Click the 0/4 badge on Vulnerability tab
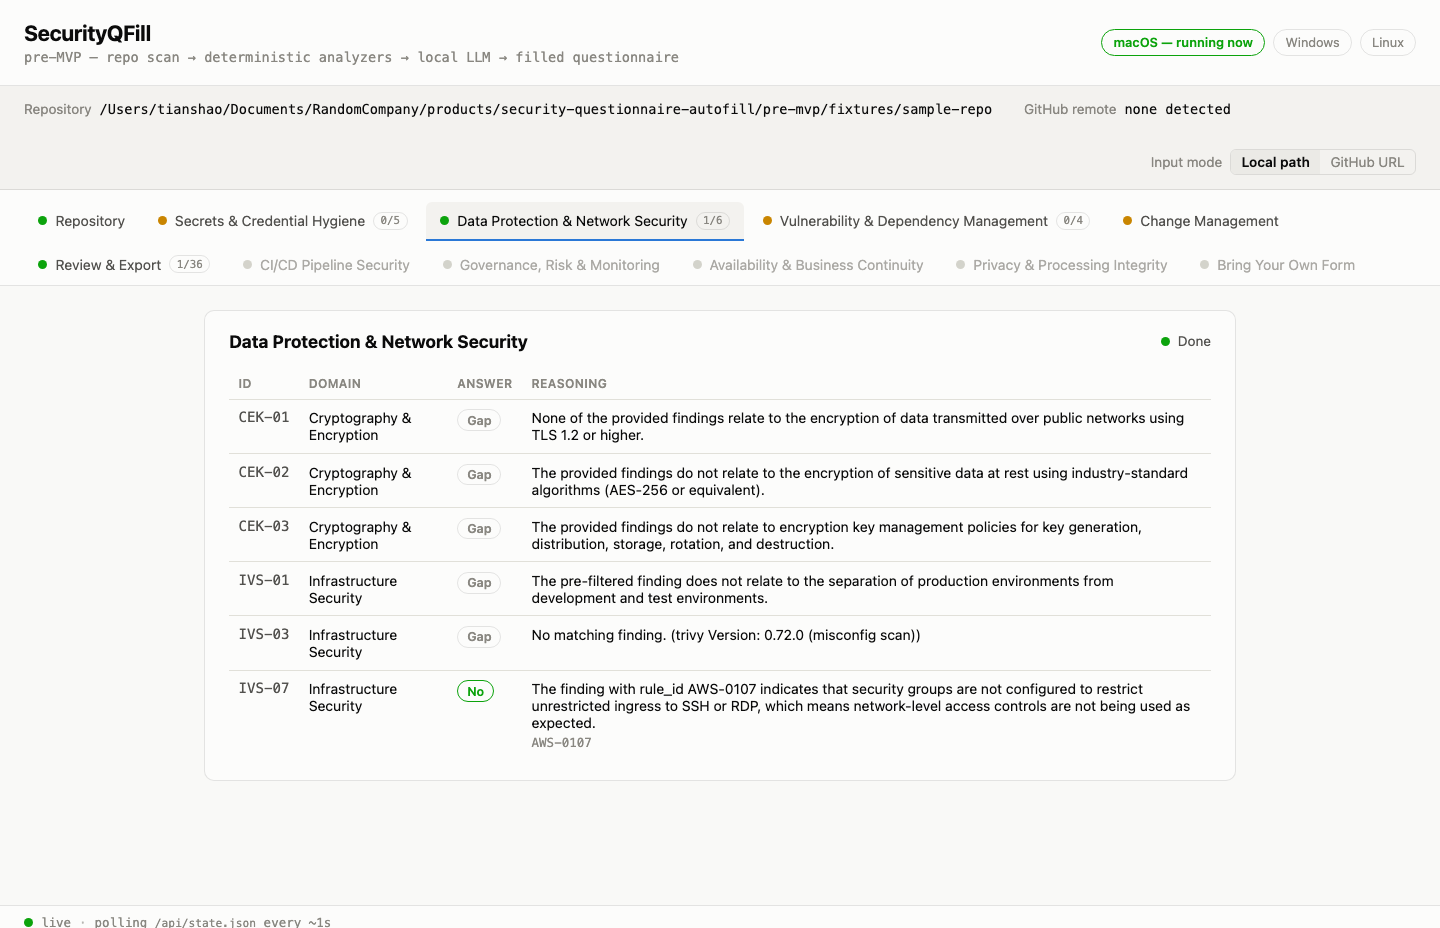1440x928 pixels. tap(1073, 221)
